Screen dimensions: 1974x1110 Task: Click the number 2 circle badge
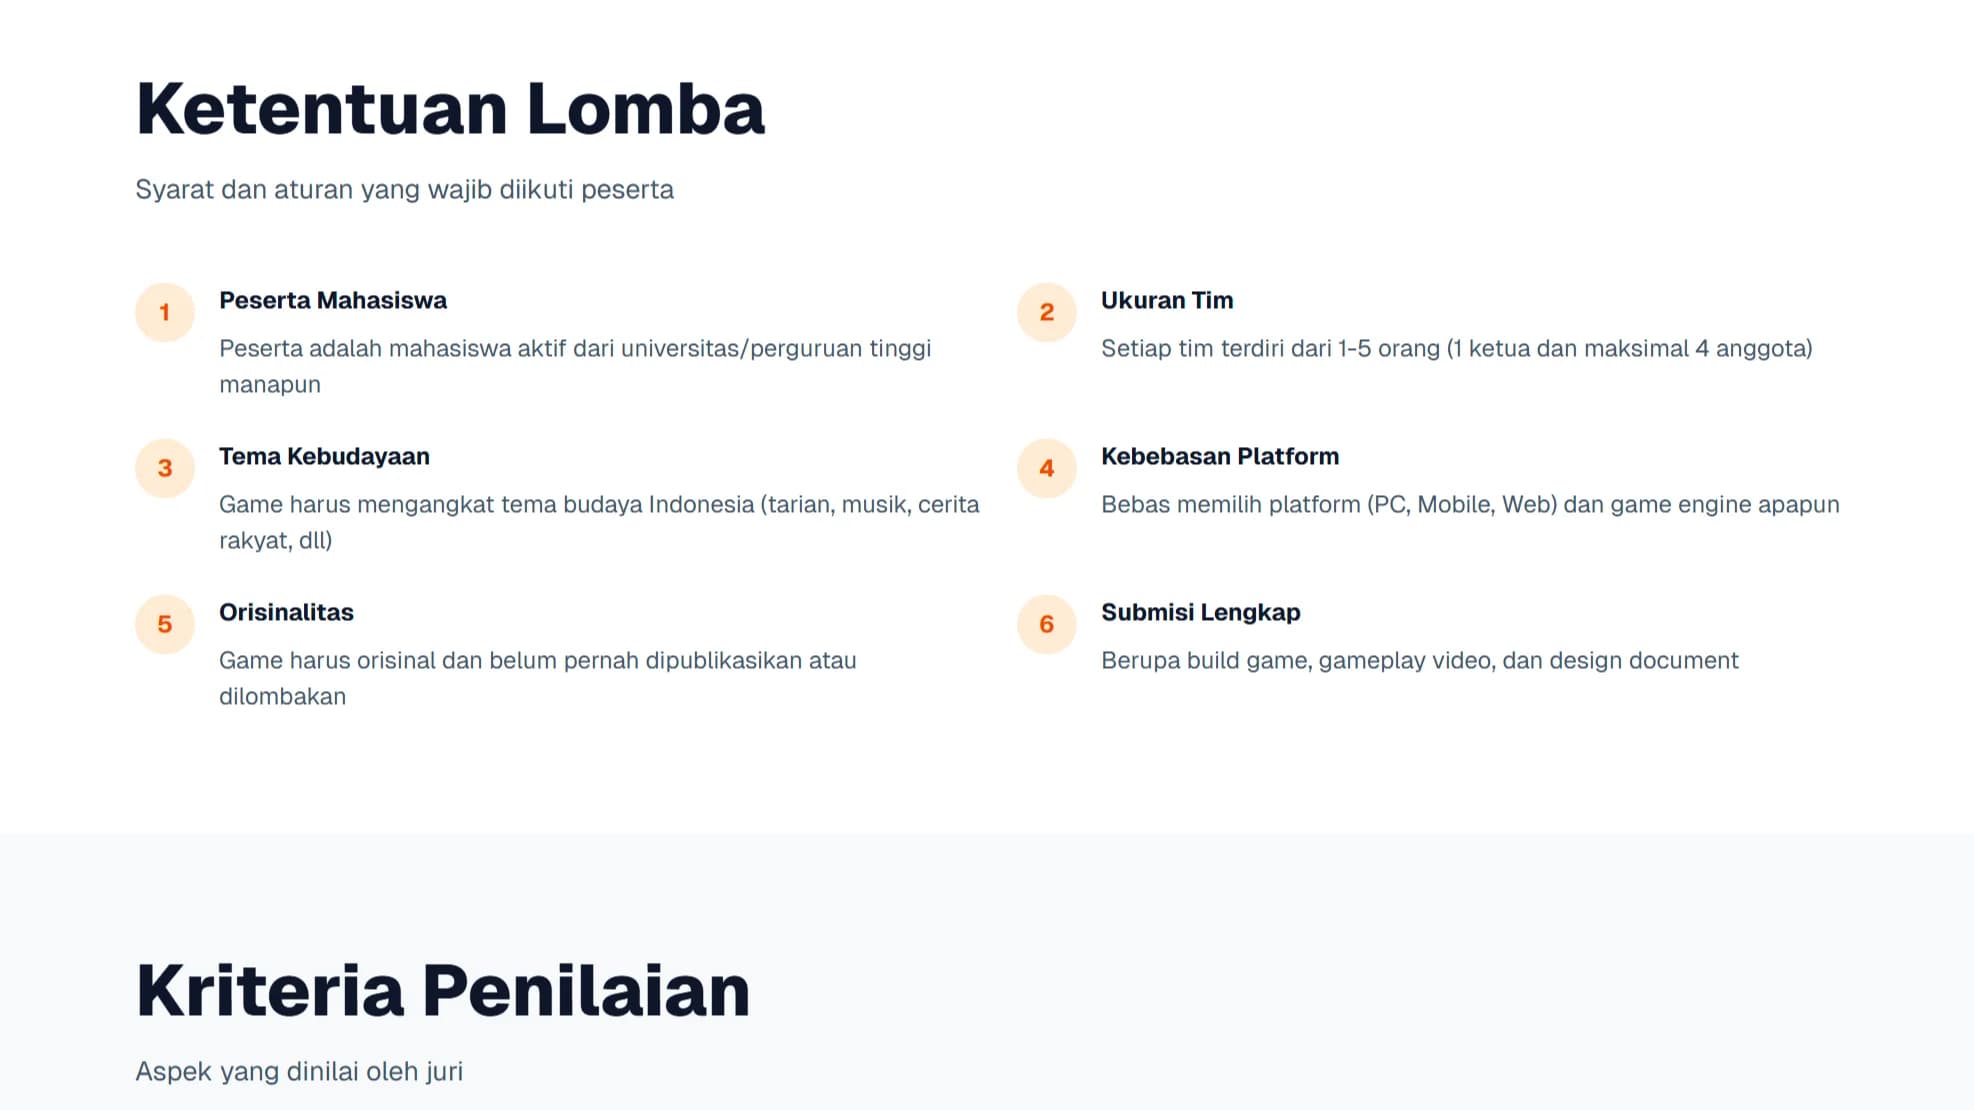tap(1046, 313)
